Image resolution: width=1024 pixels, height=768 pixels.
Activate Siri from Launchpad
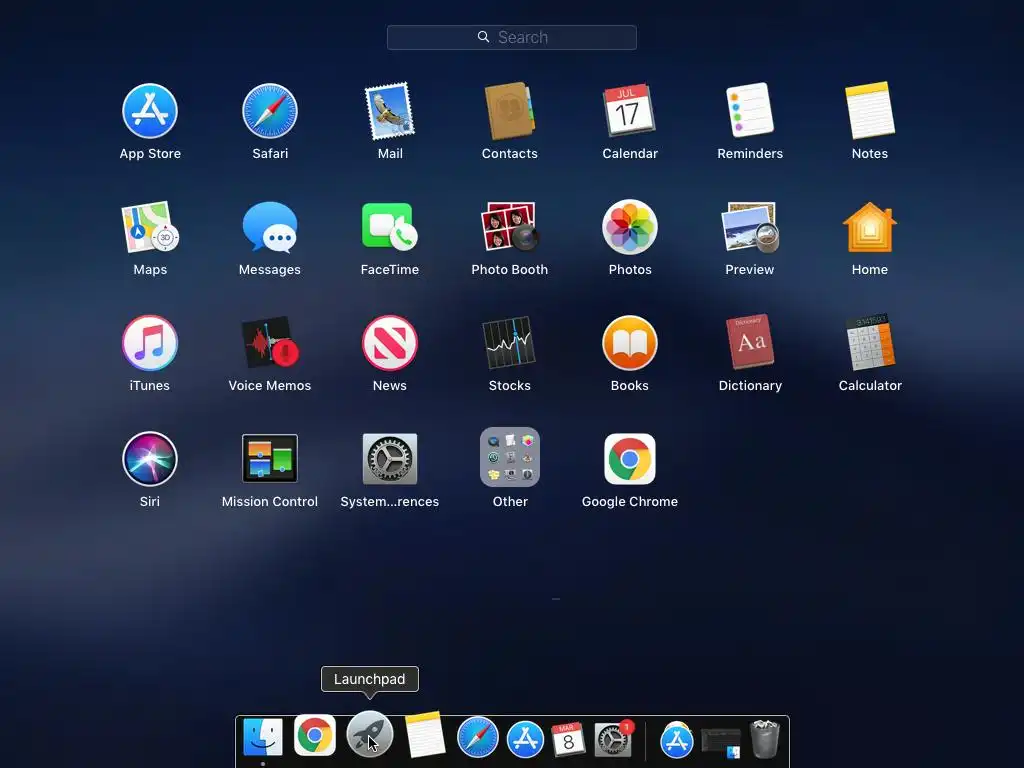[150, 458]
